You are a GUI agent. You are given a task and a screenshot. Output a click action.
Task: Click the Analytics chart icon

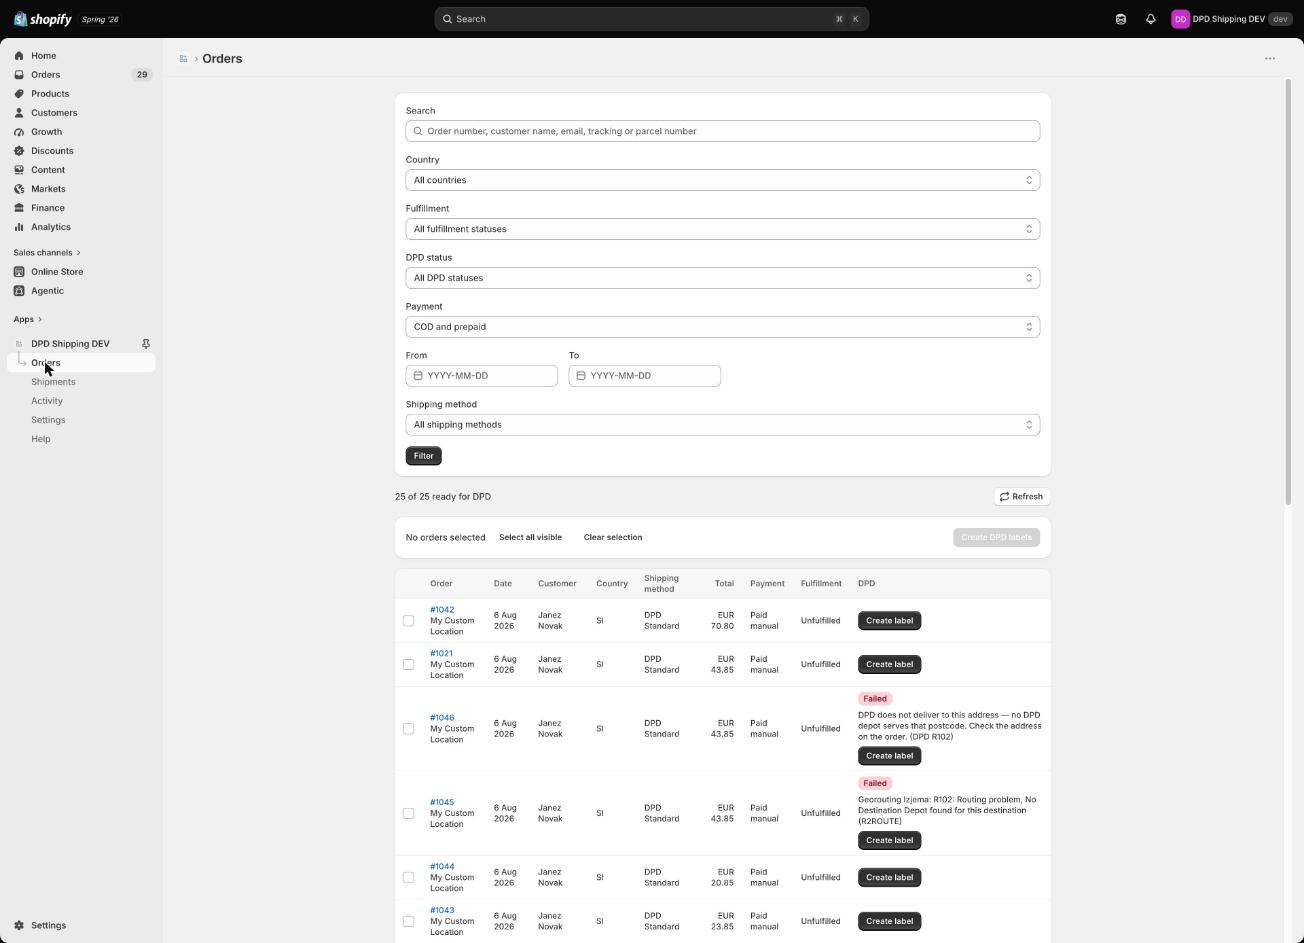pyautogui.click(x=19, y=227)
